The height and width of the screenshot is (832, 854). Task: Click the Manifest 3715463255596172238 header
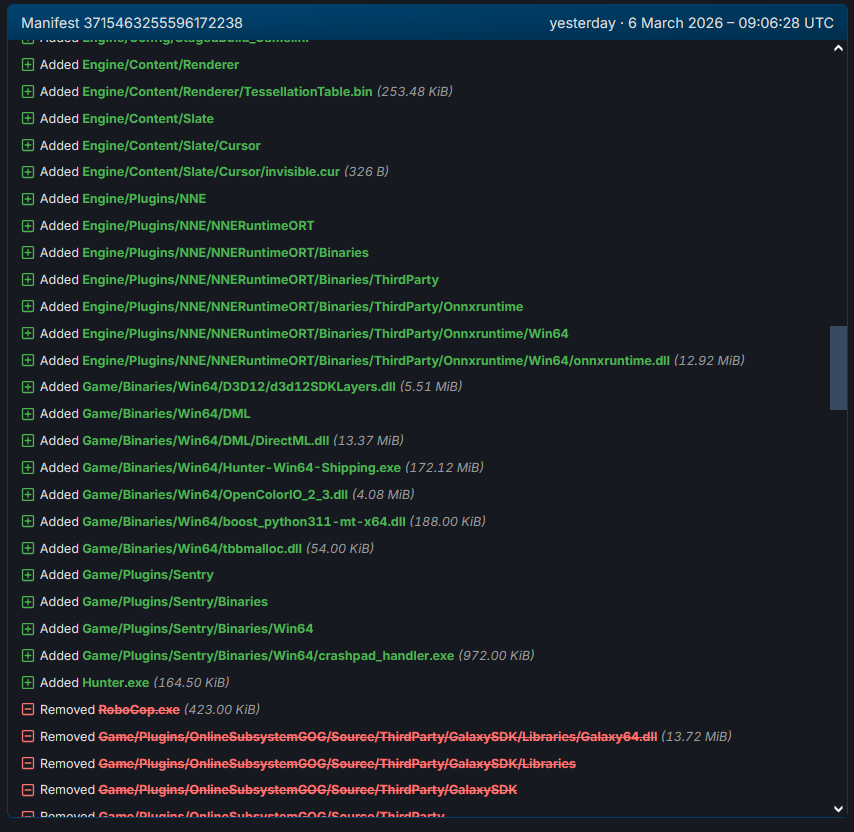[x=132, y=23]
